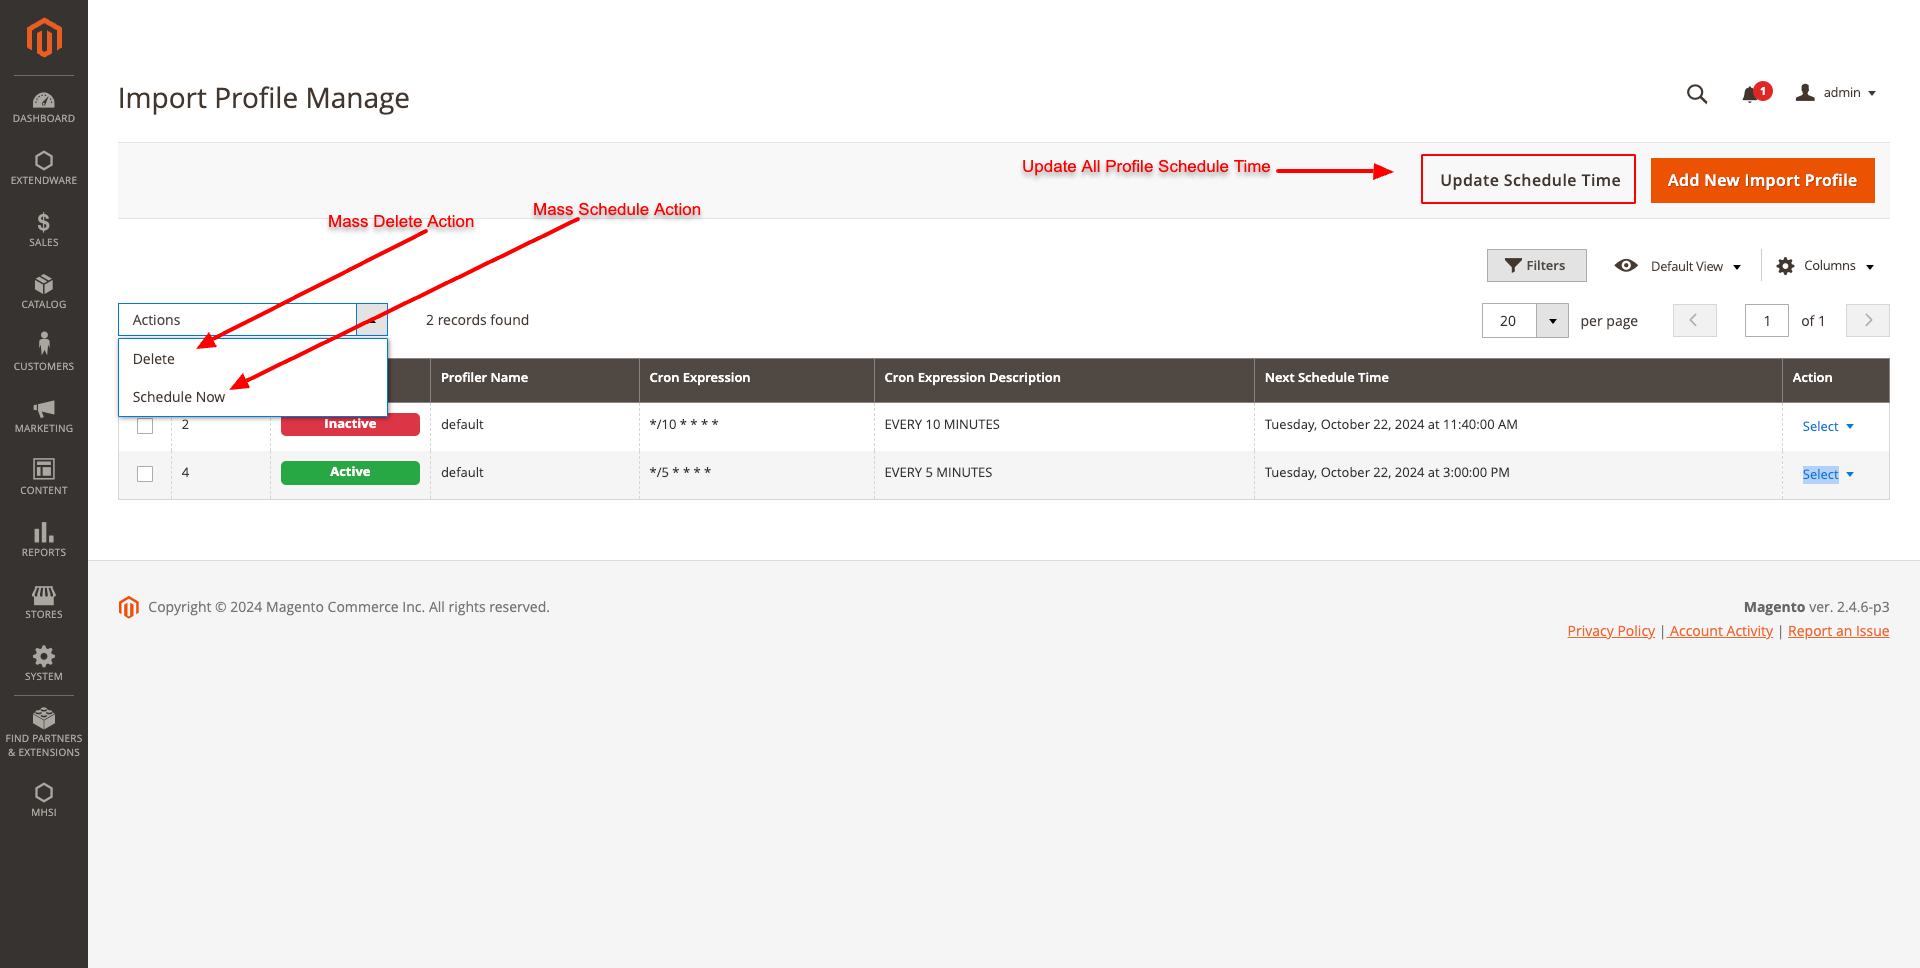Image resolution: width=1920 pixels, height=968 pixels.
Task: Open the Account Activity link
Action: (1721, 631)
